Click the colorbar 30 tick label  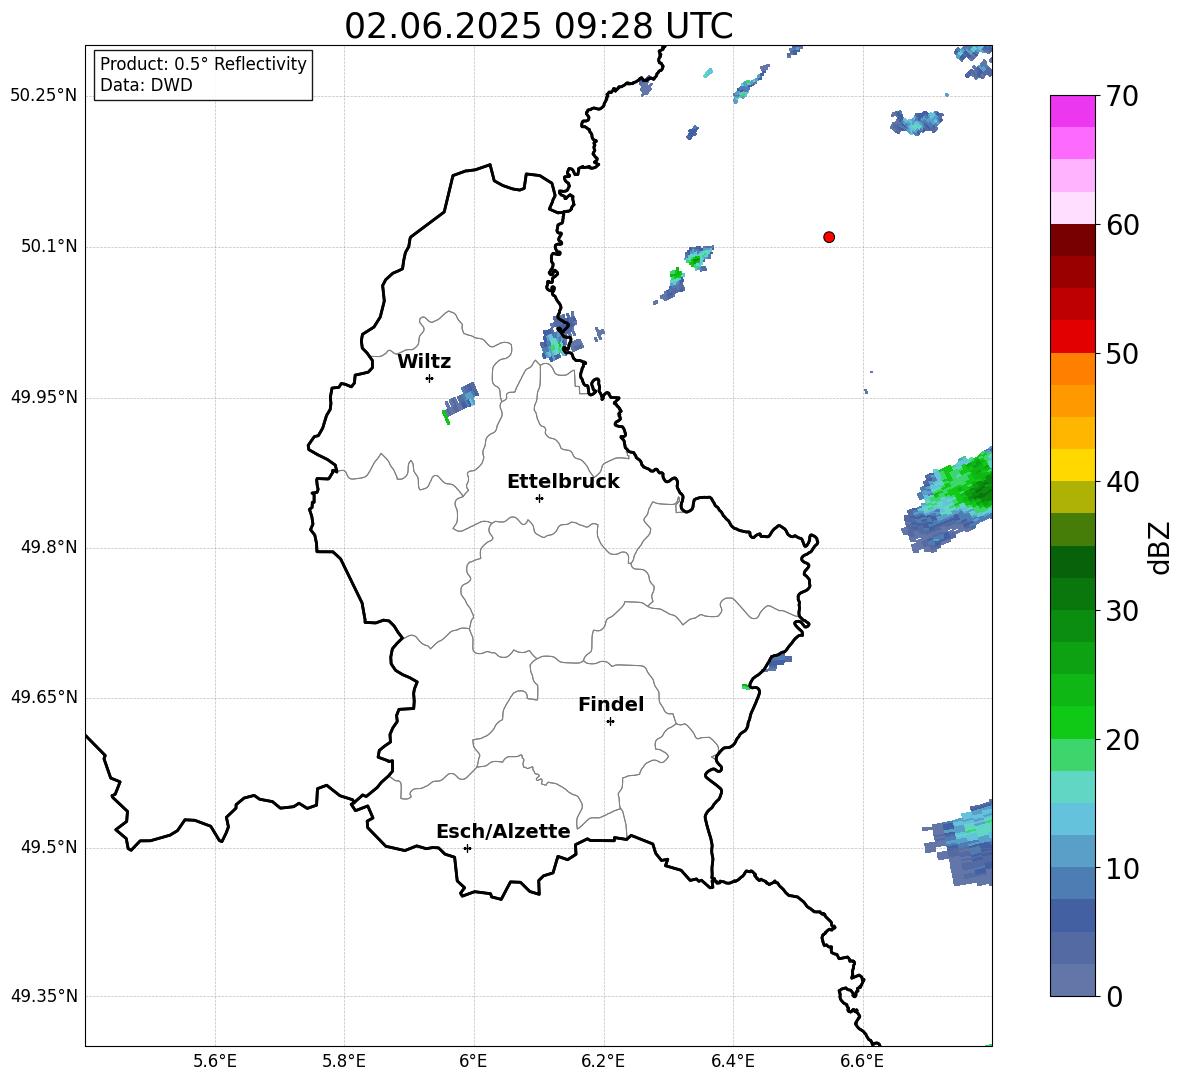tap(1122, 611)
